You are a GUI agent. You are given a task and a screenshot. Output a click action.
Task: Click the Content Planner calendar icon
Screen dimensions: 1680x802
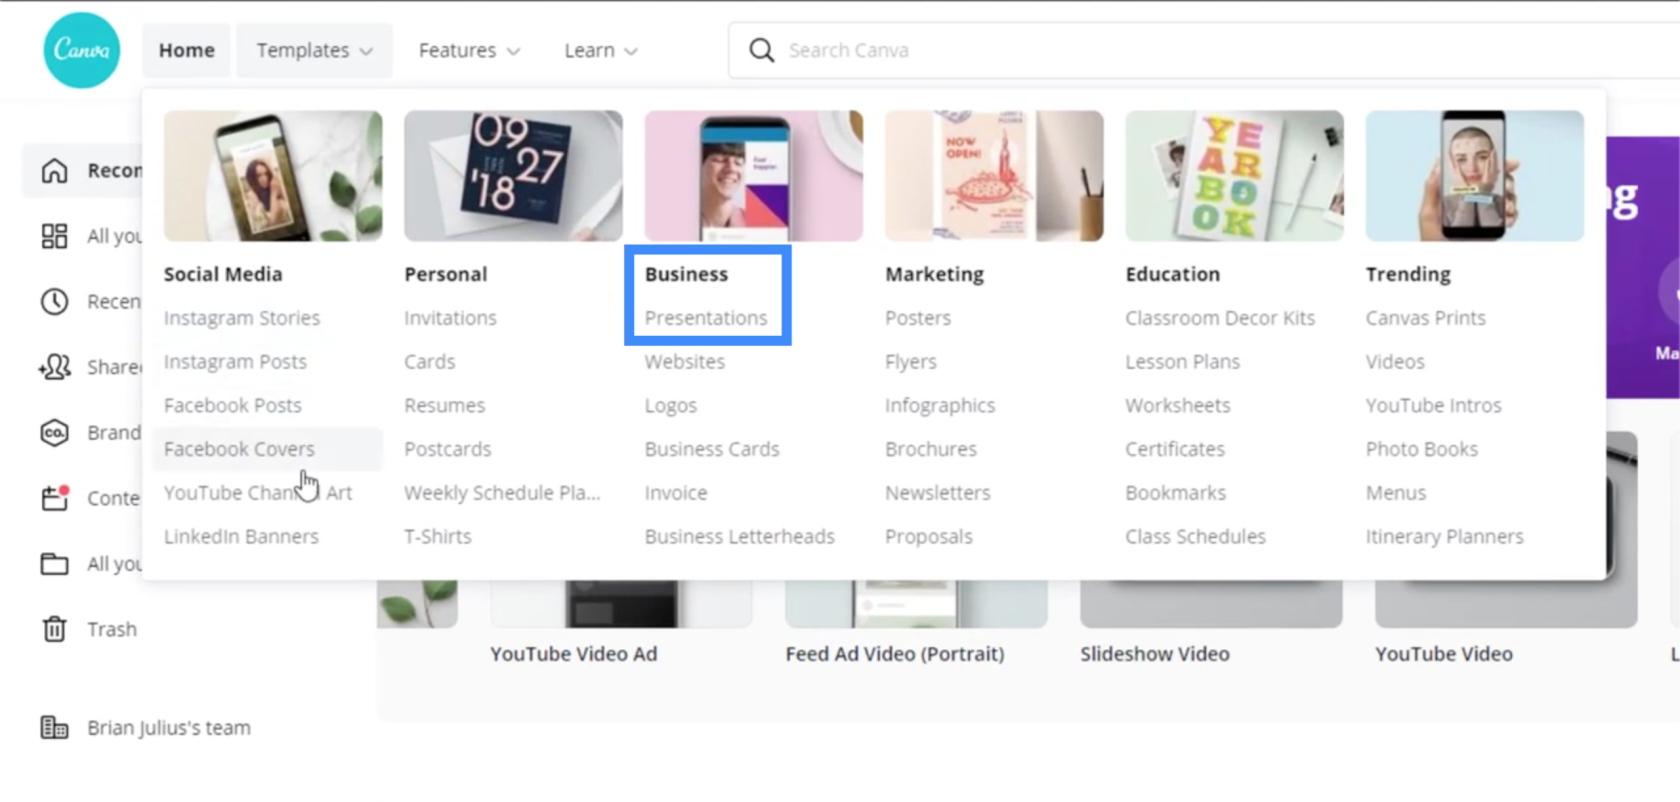pos(54,498)
